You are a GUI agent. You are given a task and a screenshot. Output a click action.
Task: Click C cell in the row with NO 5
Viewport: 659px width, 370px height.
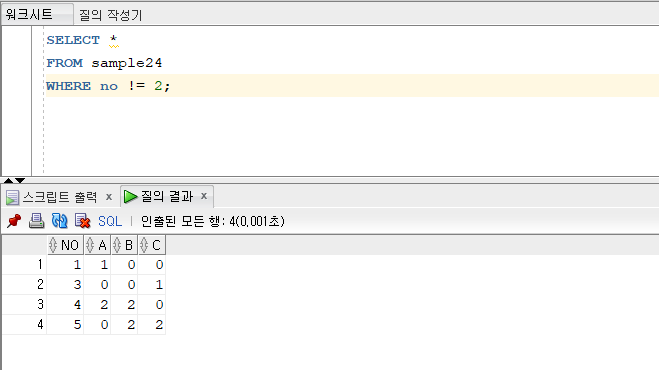152,325
